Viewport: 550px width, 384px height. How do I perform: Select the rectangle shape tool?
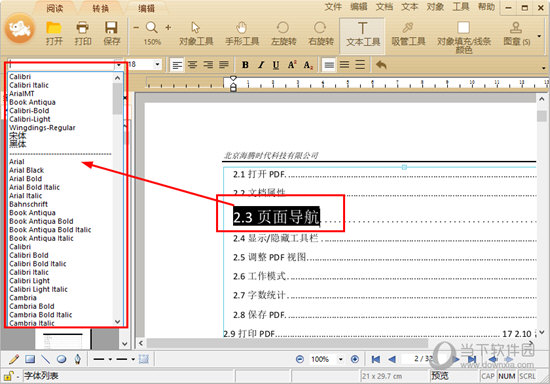[x=30, y=359]
